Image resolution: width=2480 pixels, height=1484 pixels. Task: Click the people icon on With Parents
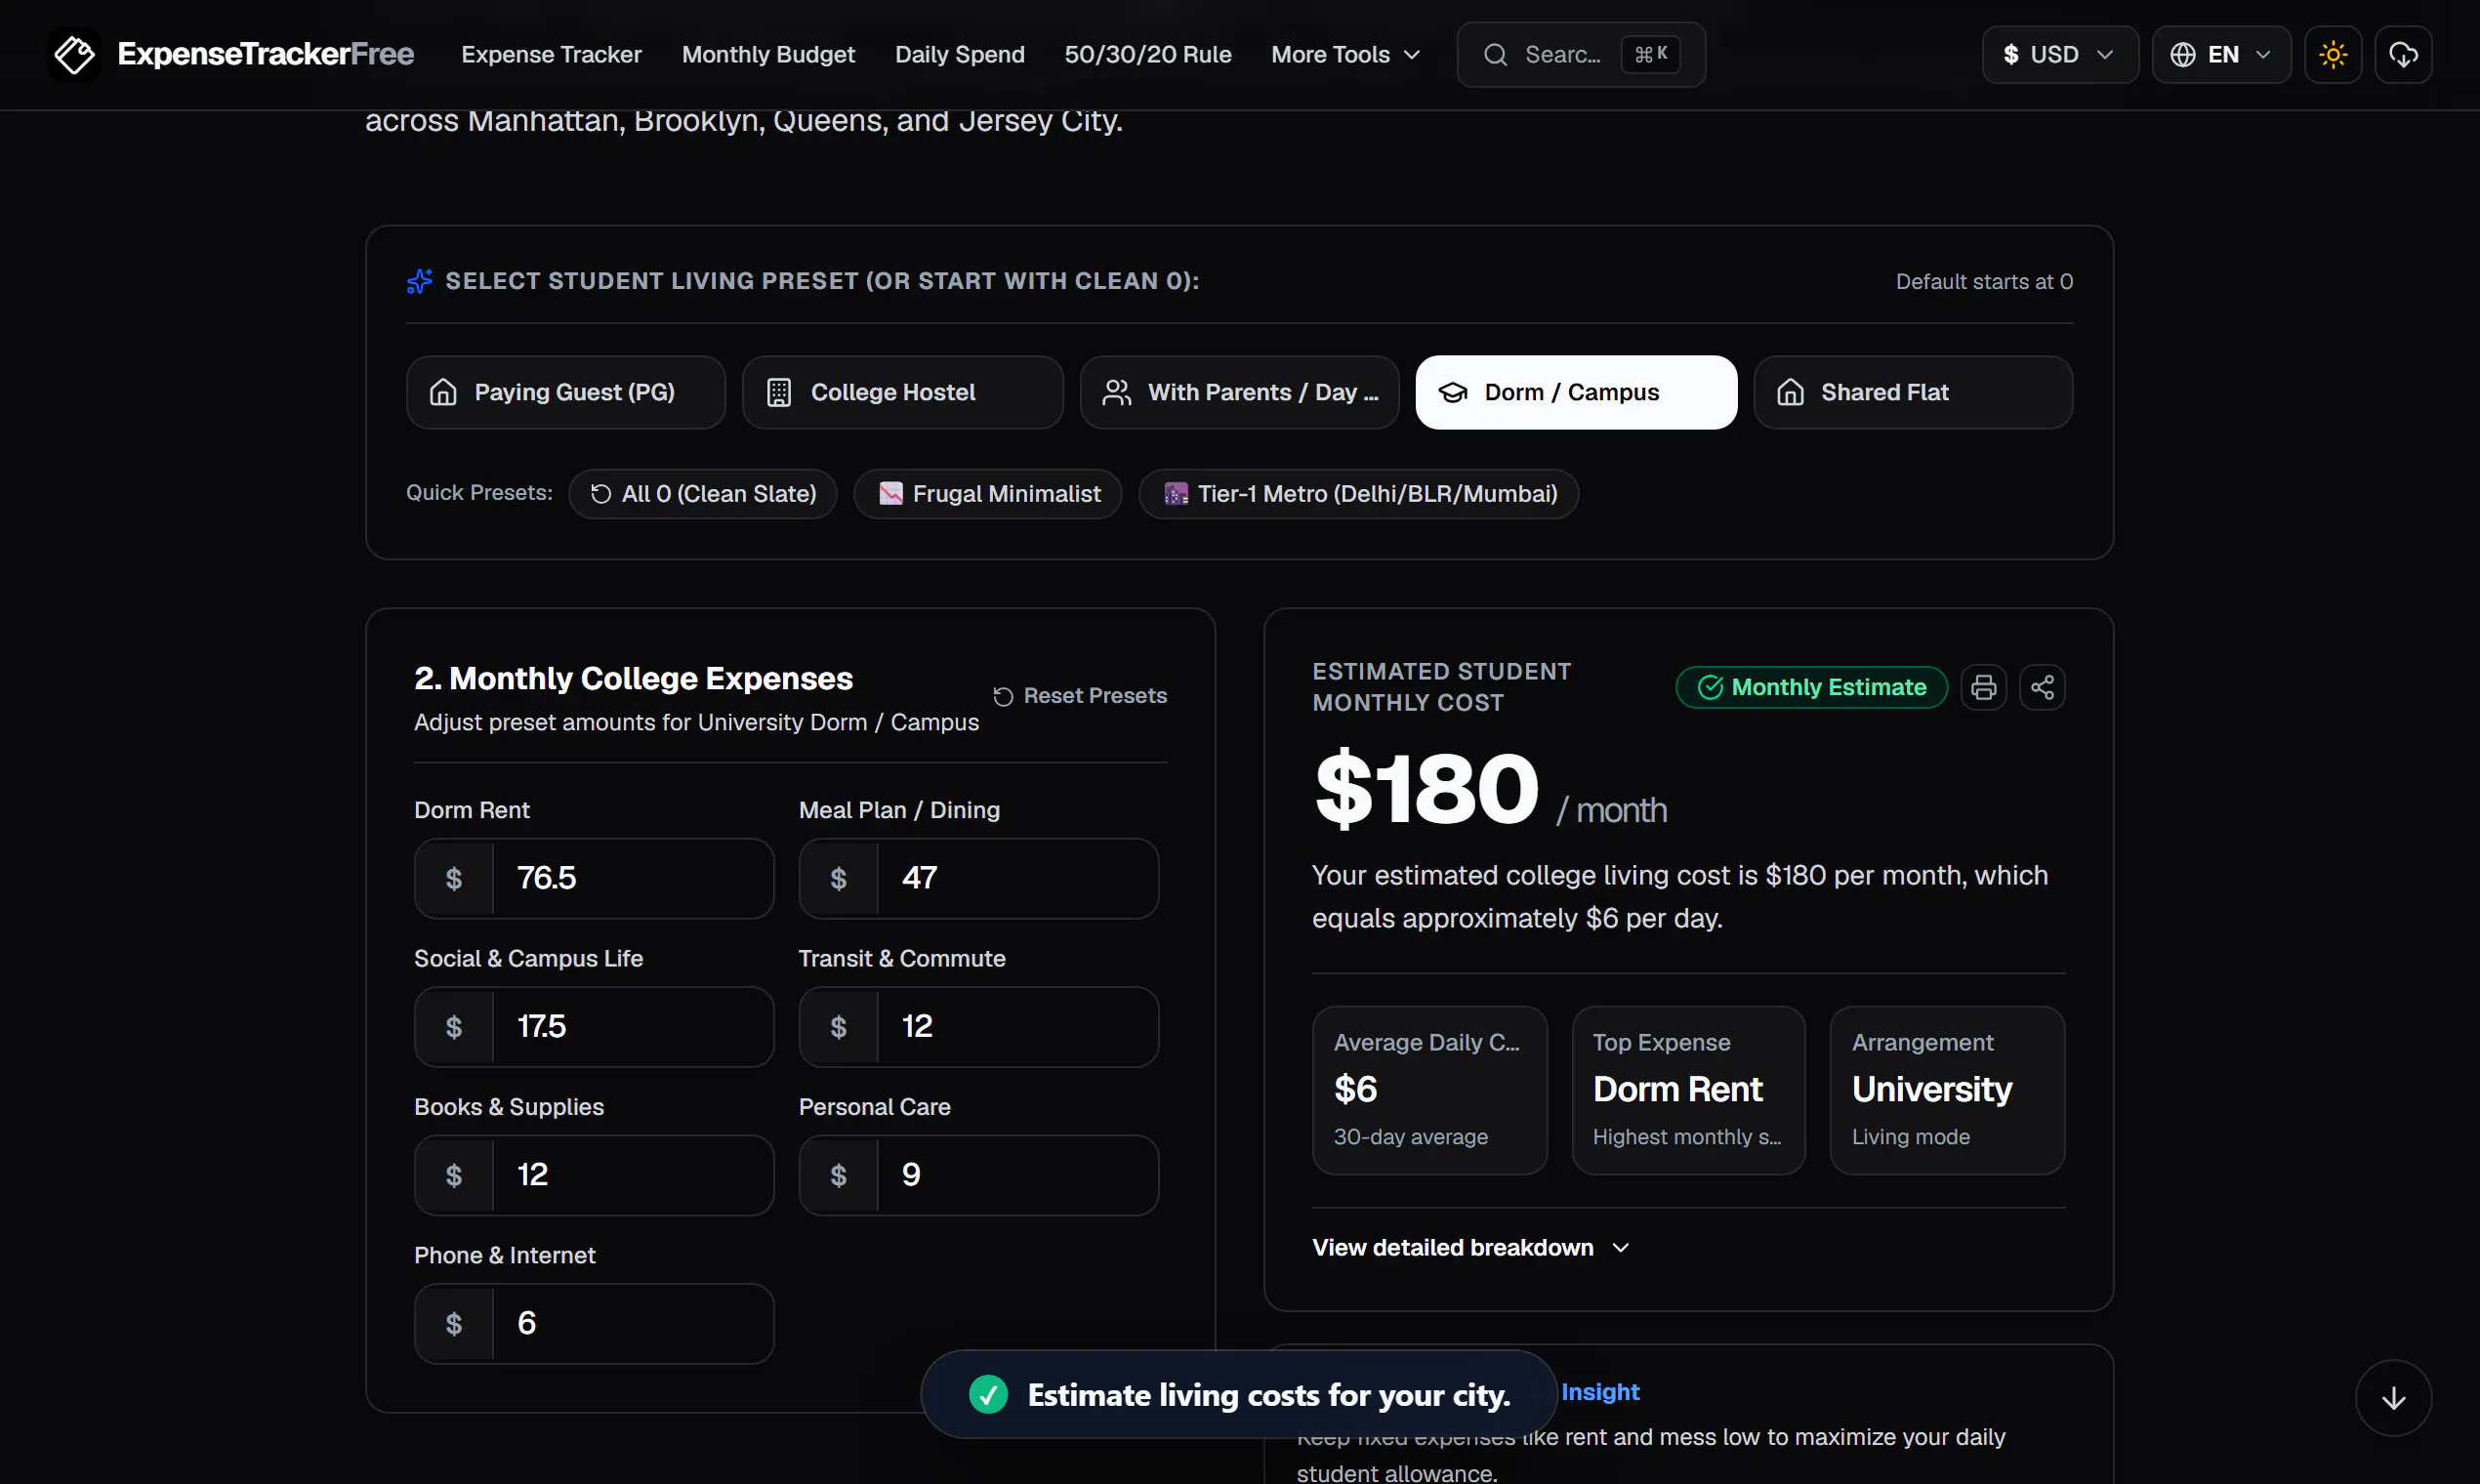[1116, 392]
